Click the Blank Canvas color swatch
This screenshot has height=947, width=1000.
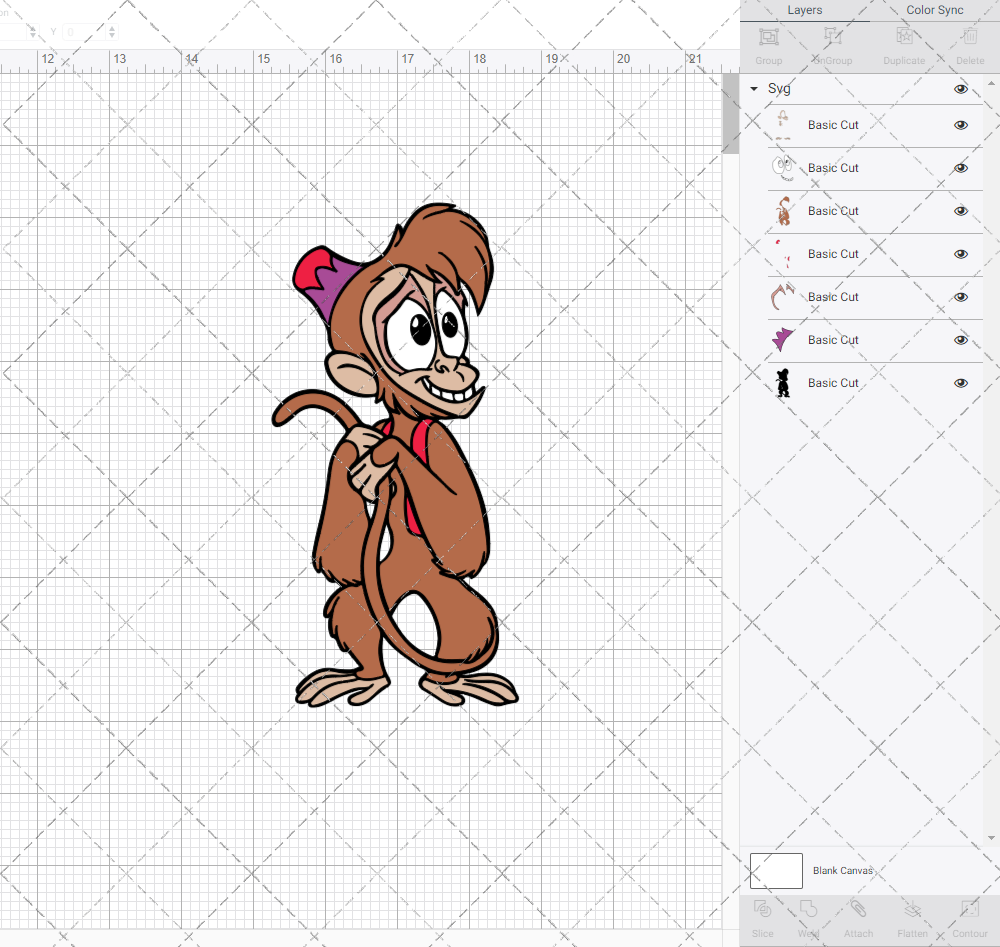(x=776, y=871)
